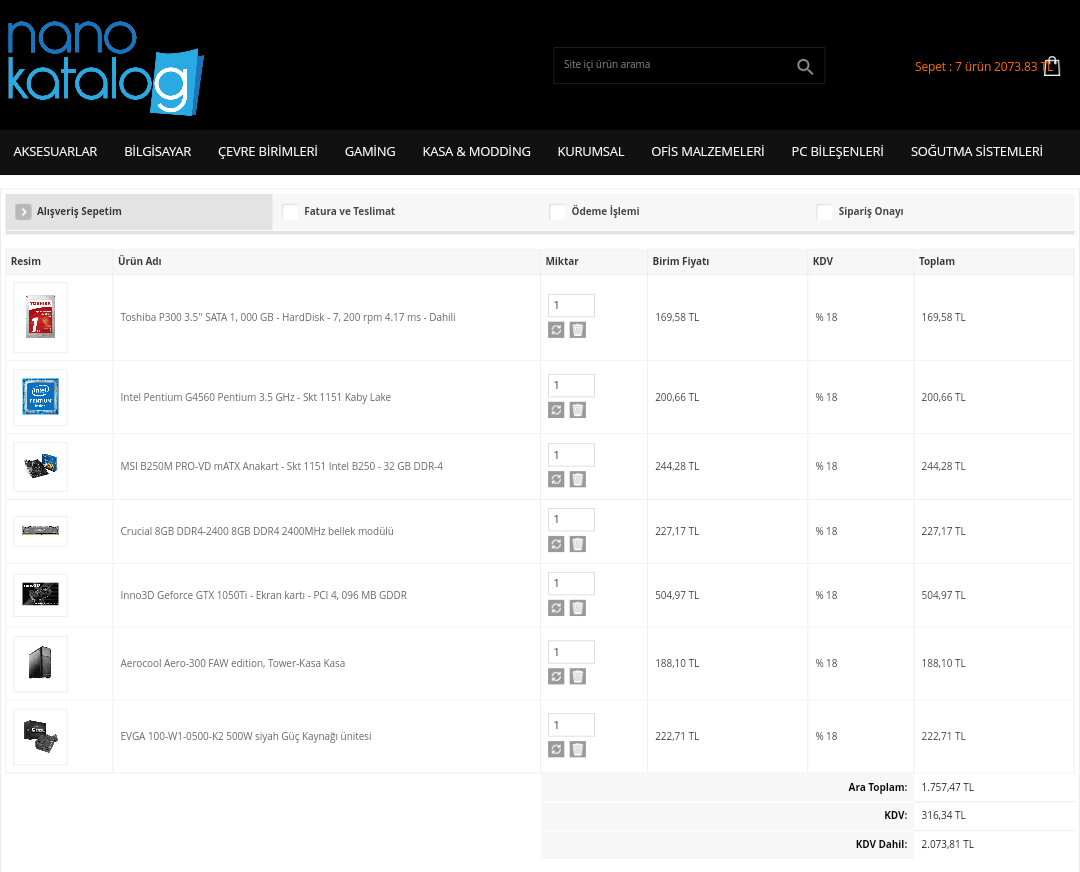Image resolution: width=1080 pixels, height=872 pixels.
Task: Click quantity field for Intel Pentium G4560
Action: 571,385
